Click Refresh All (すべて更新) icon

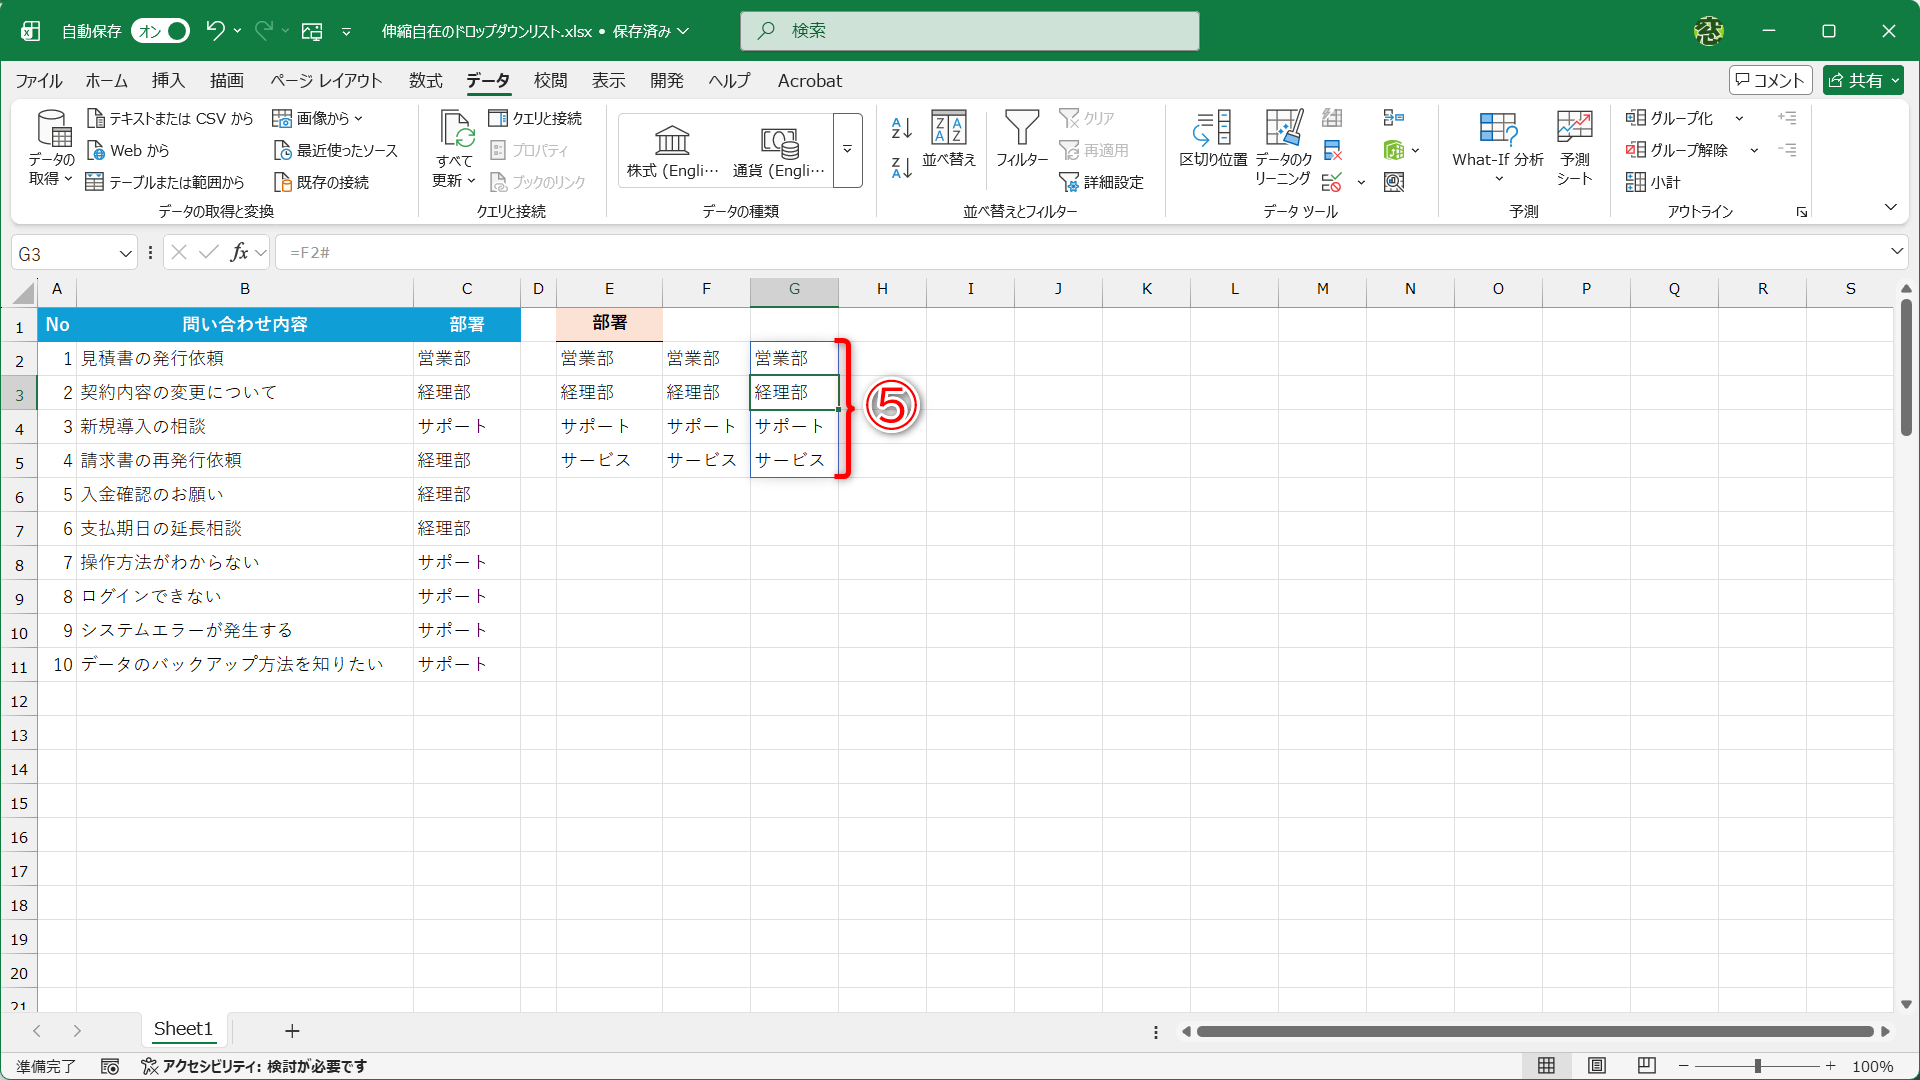455,130
